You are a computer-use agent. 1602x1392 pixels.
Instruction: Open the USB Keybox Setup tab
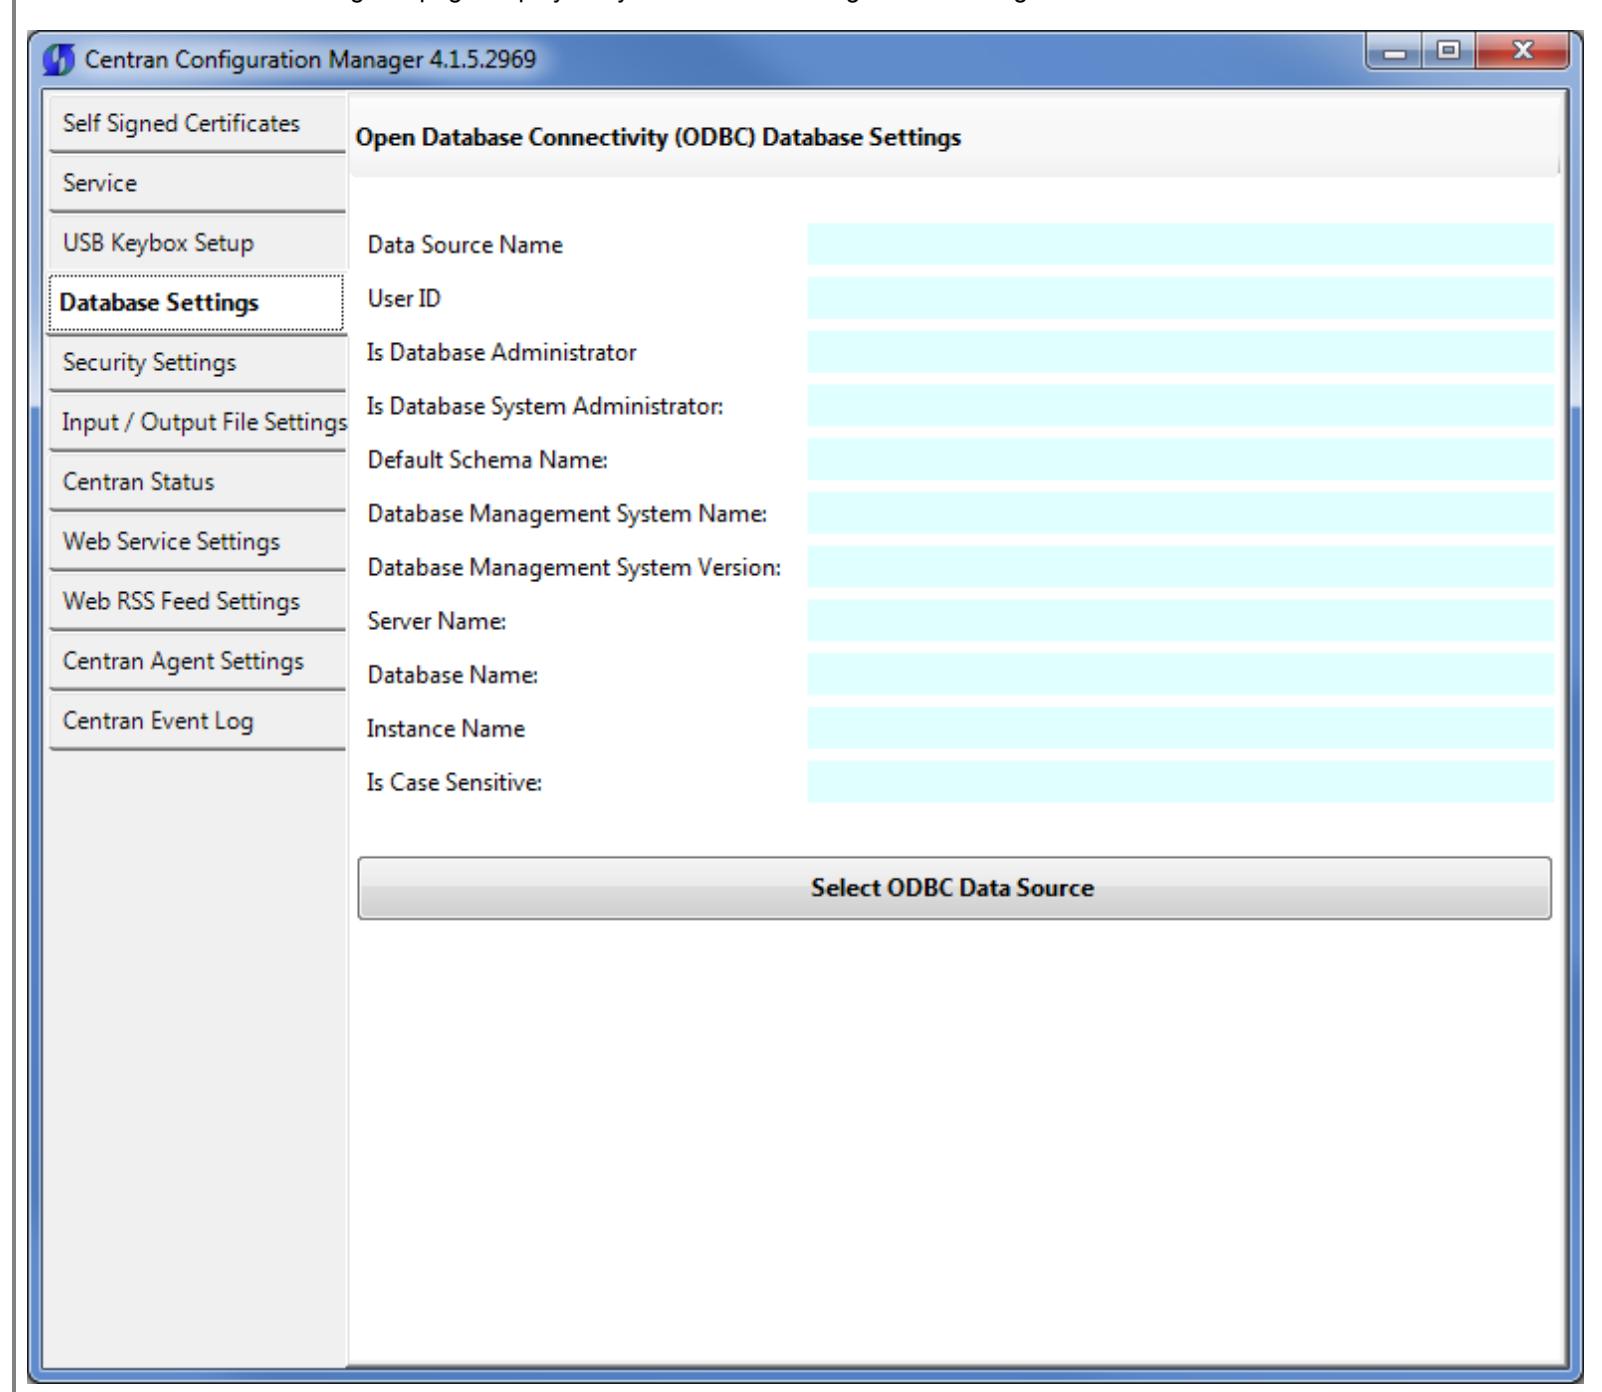197,243
